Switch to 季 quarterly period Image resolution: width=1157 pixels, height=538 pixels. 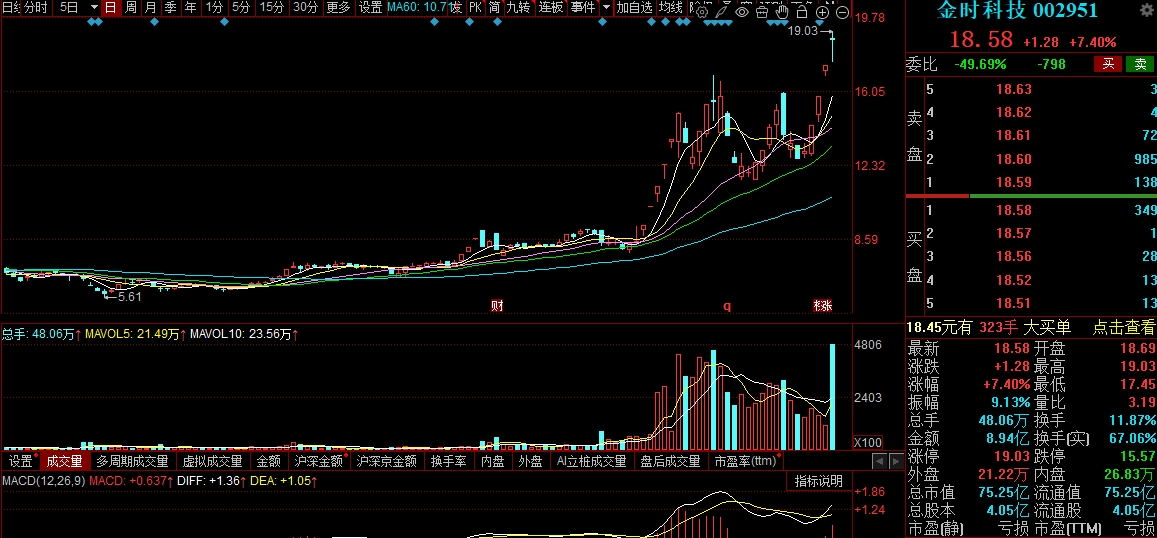pos(170,8)
